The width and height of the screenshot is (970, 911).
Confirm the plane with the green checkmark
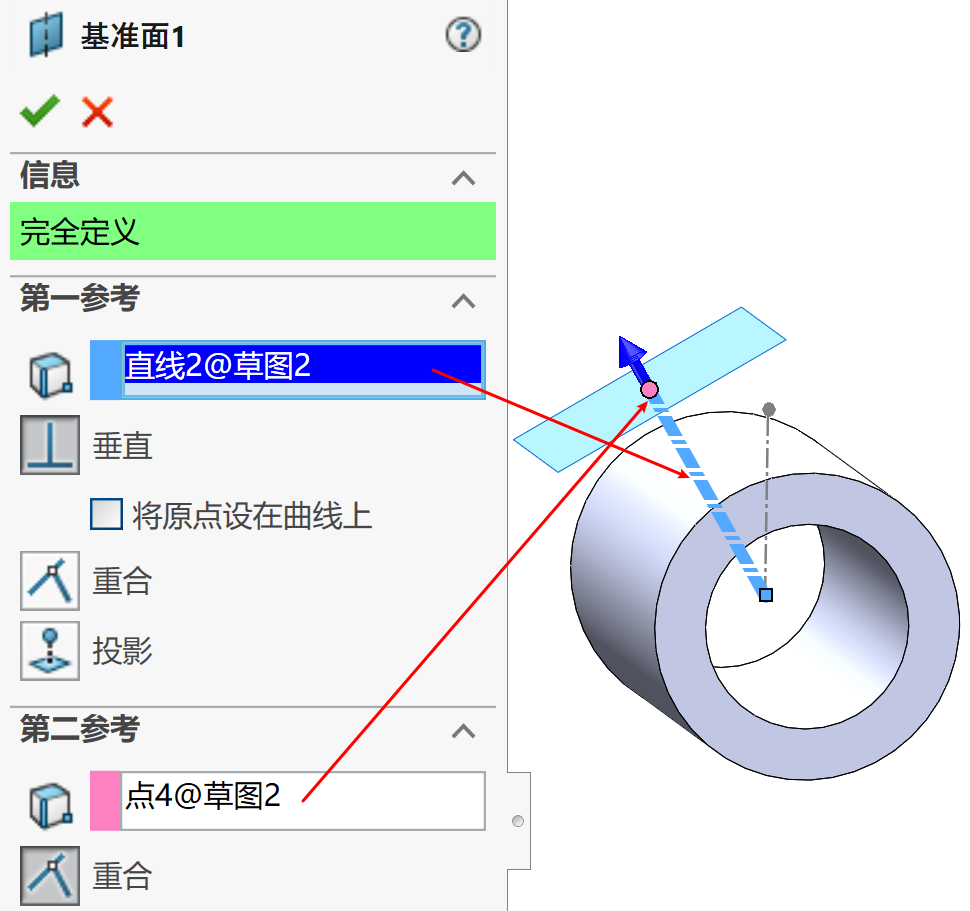pos(40,111)
